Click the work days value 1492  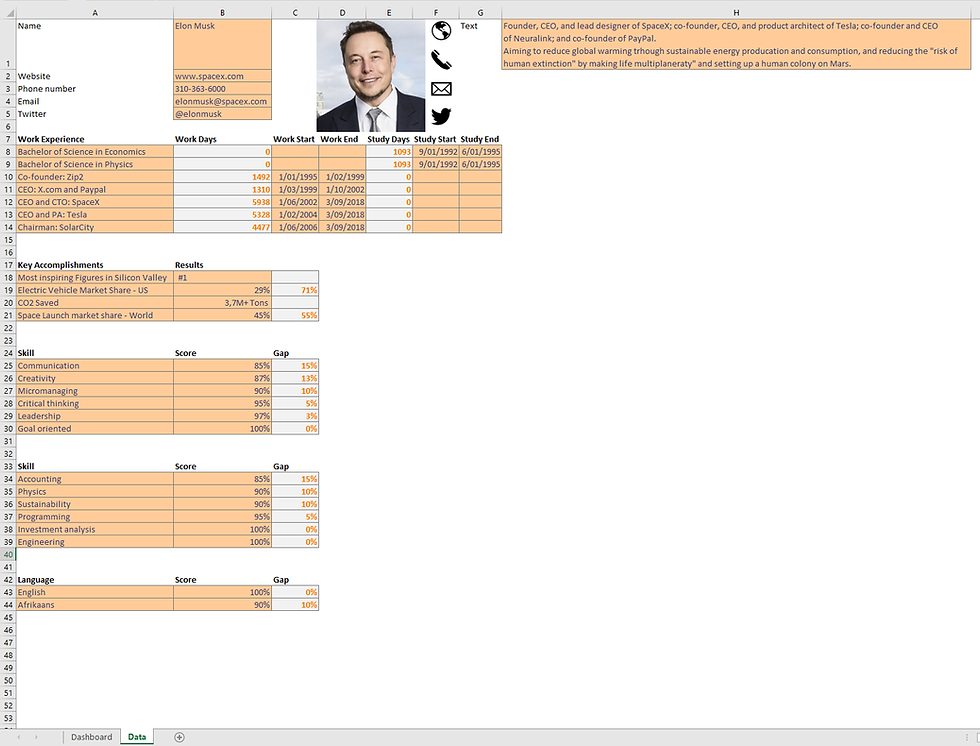[222, 177]
